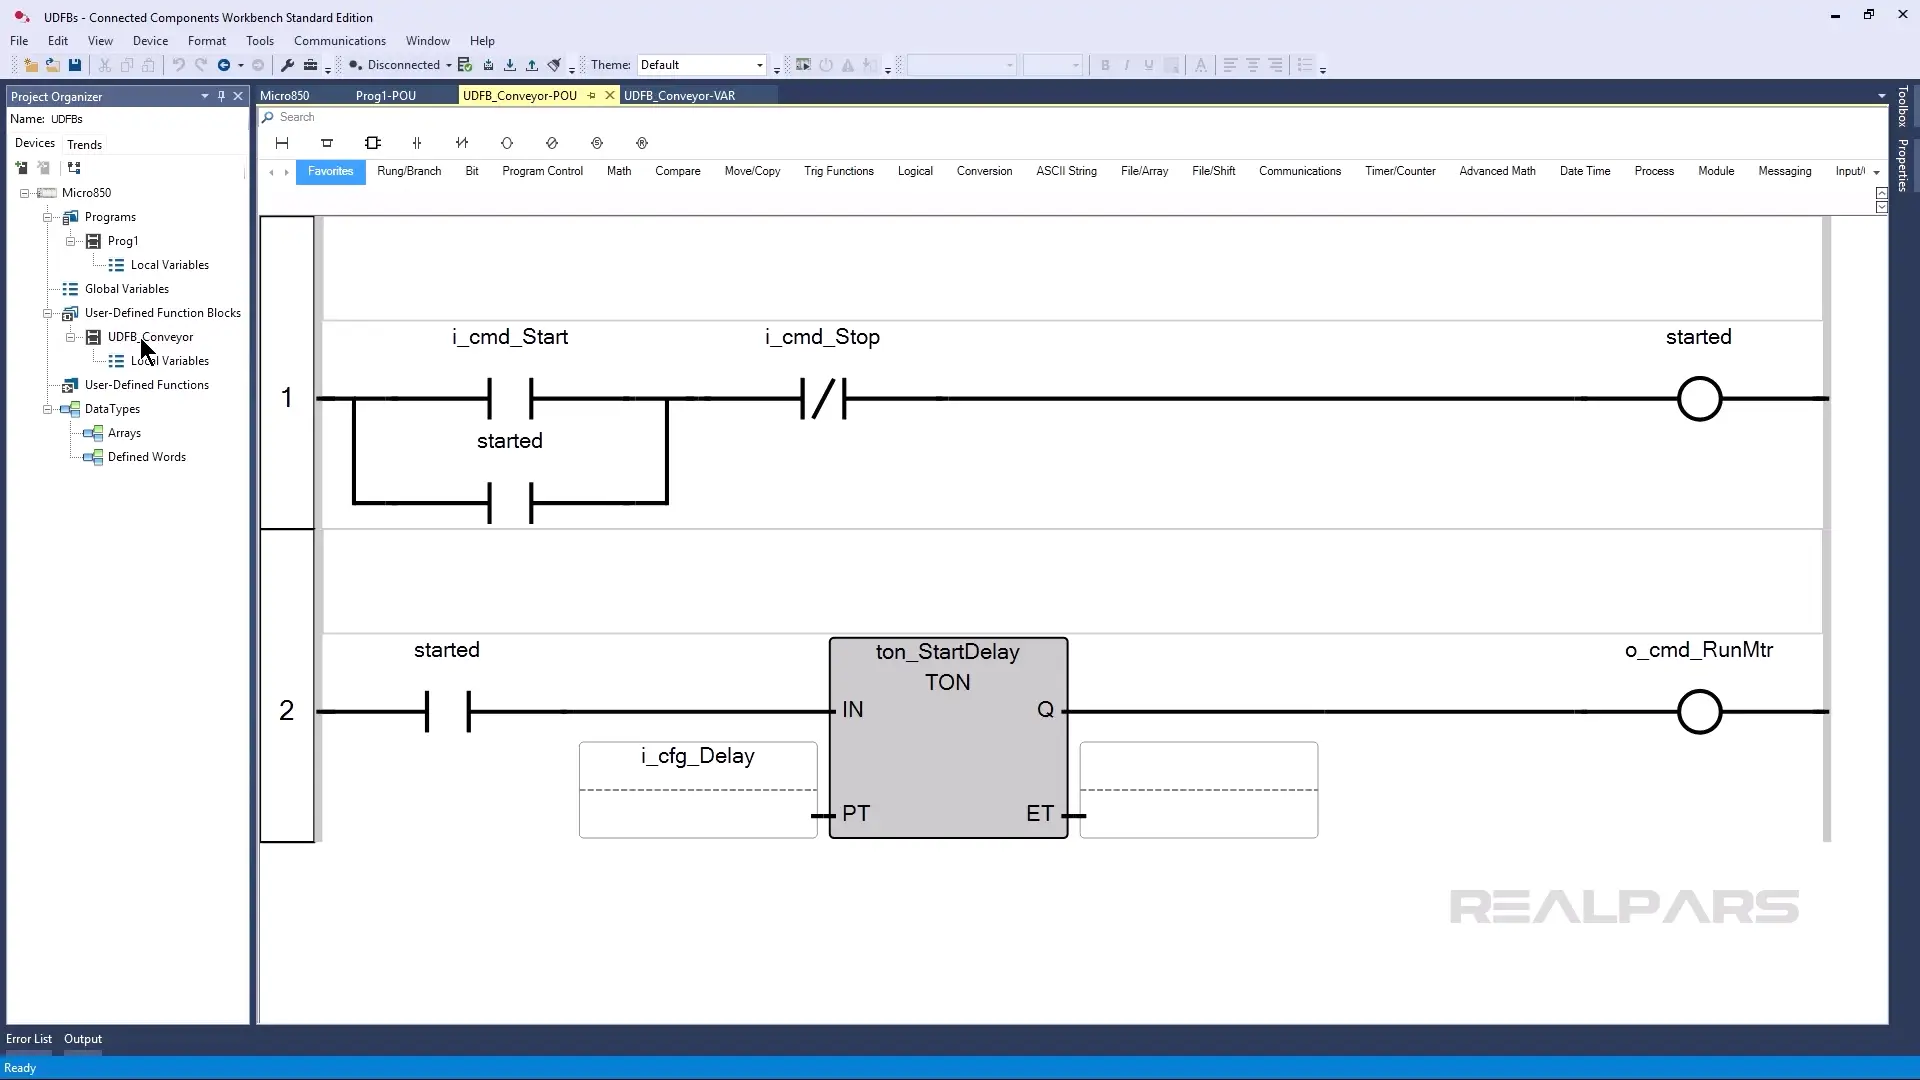Open the Device menu
This screenshot has width=1920, height=1080.
coord(150,41)
